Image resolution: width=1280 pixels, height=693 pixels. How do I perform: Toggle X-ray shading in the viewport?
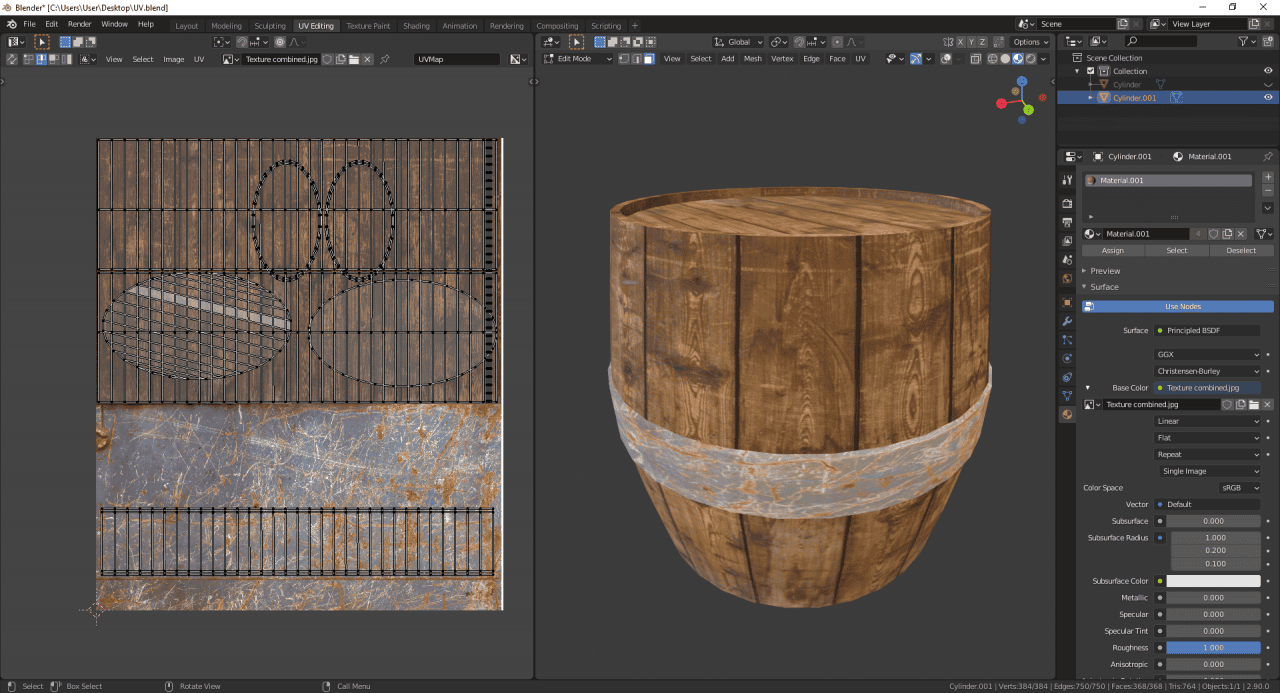(x=976, y=58)
